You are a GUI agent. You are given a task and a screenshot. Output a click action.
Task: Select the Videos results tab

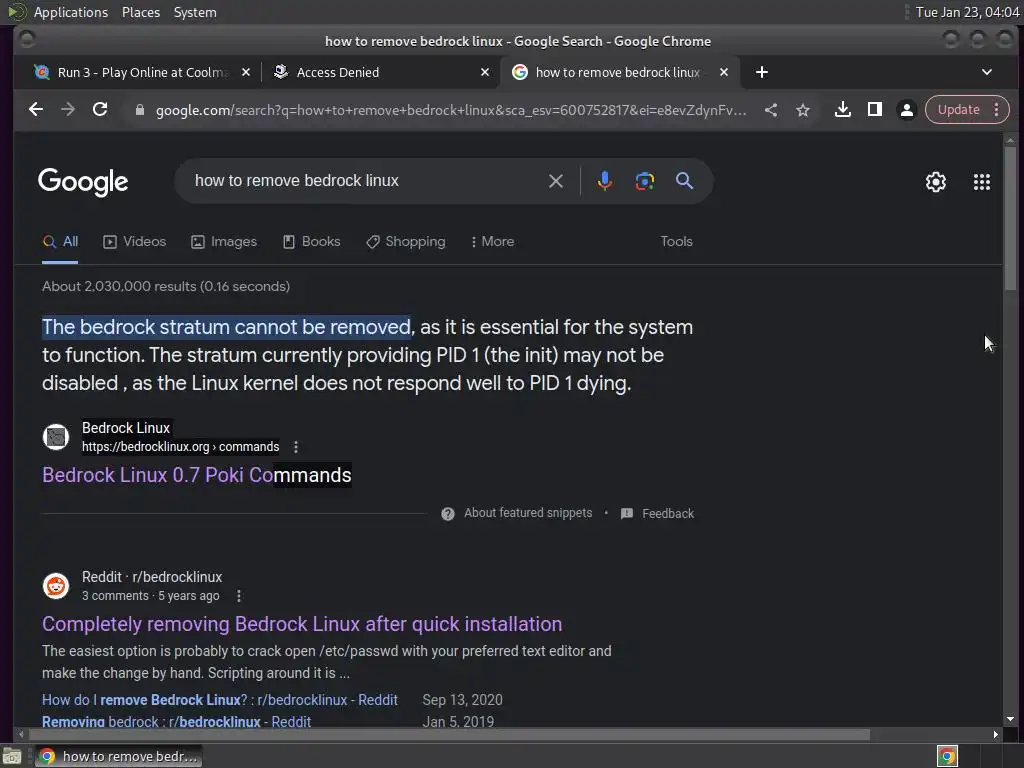(135, 242)
